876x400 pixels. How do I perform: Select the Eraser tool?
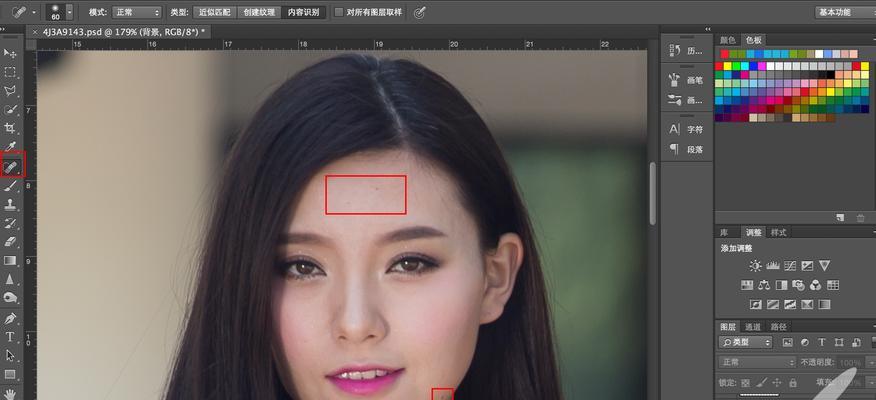(10, 241)
